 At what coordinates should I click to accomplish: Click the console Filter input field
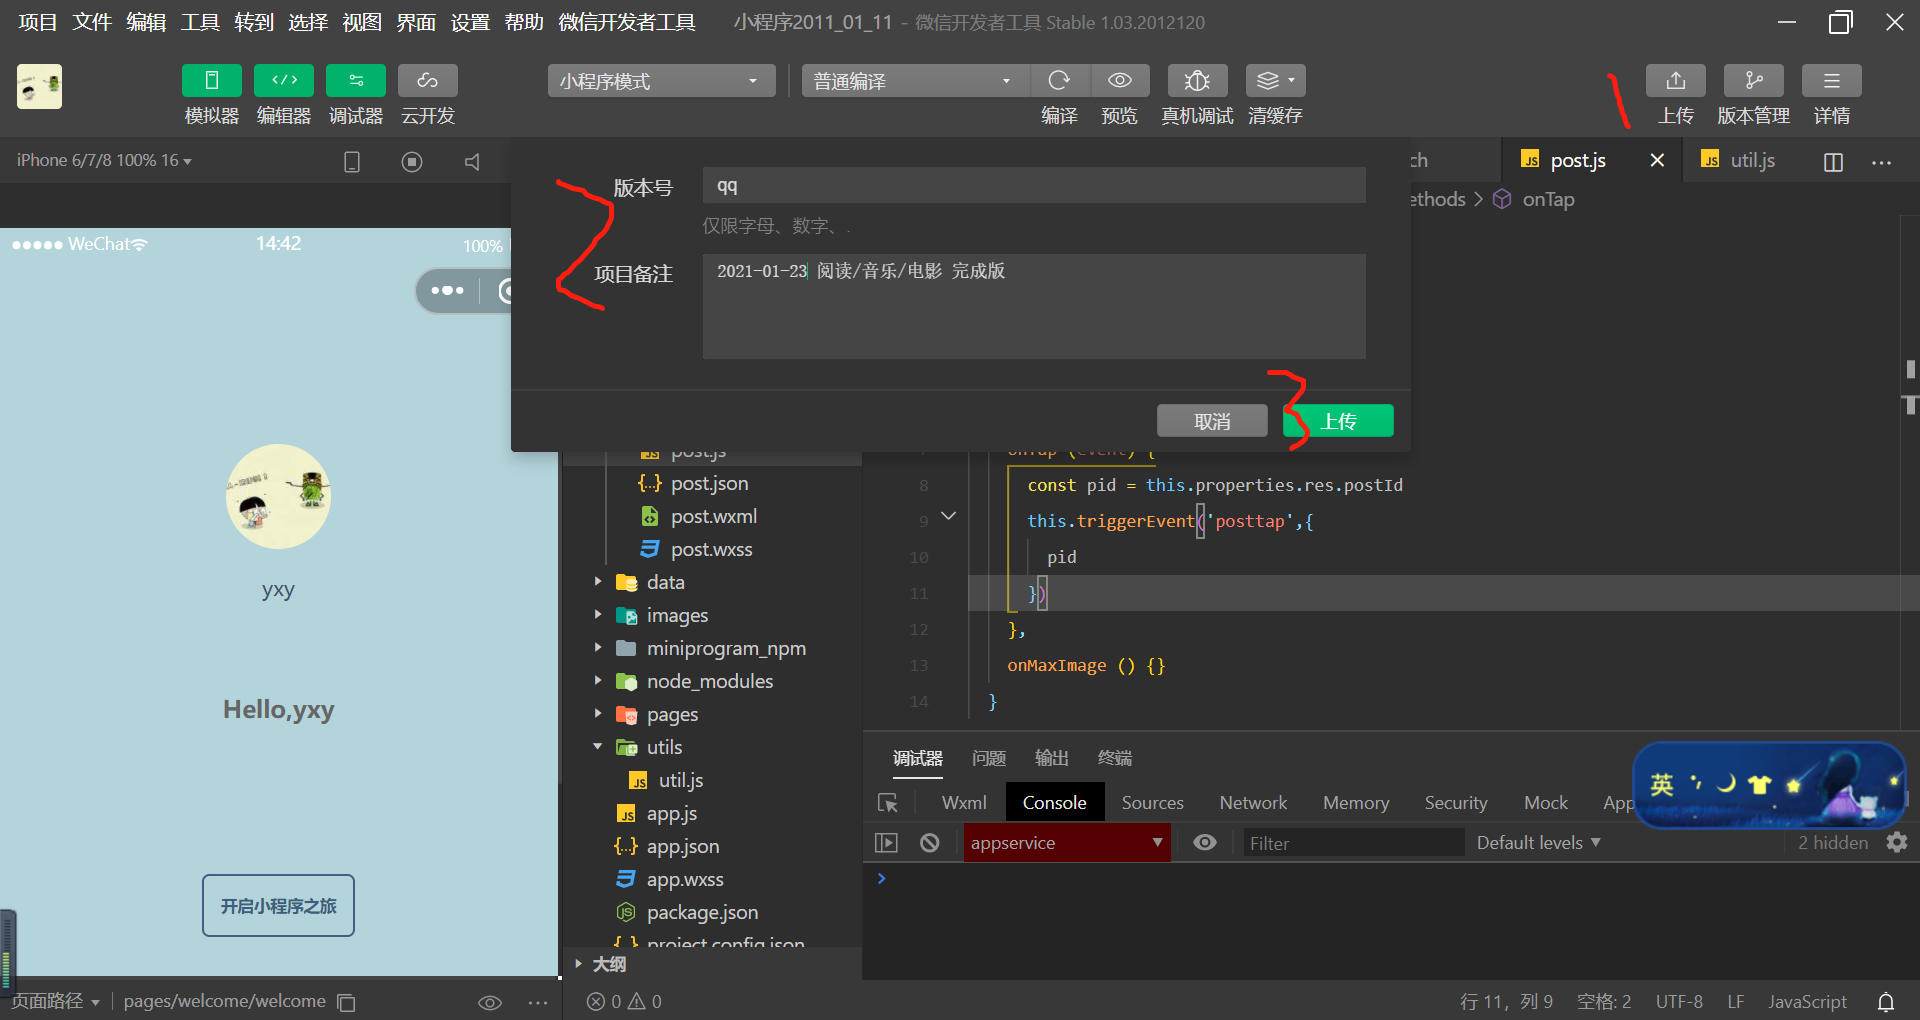point(1353,843)
